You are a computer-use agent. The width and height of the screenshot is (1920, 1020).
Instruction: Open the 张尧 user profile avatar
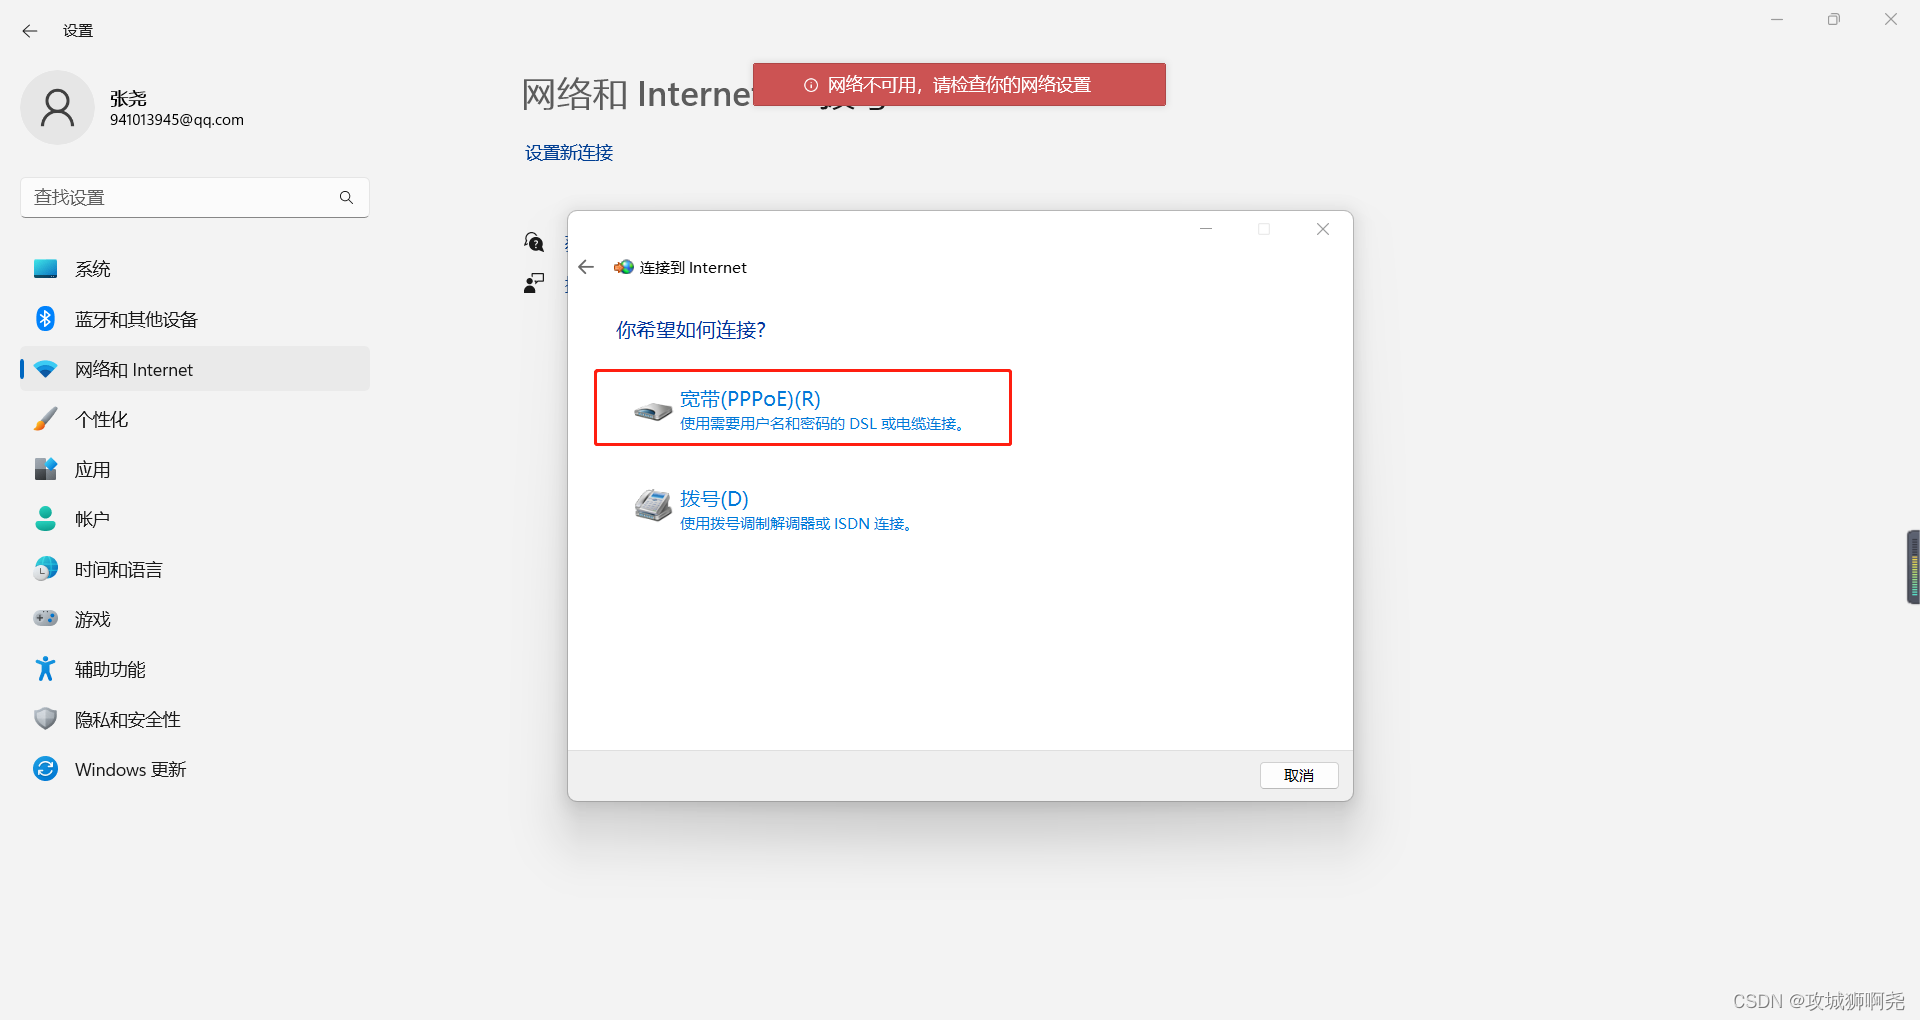(57, 108)
